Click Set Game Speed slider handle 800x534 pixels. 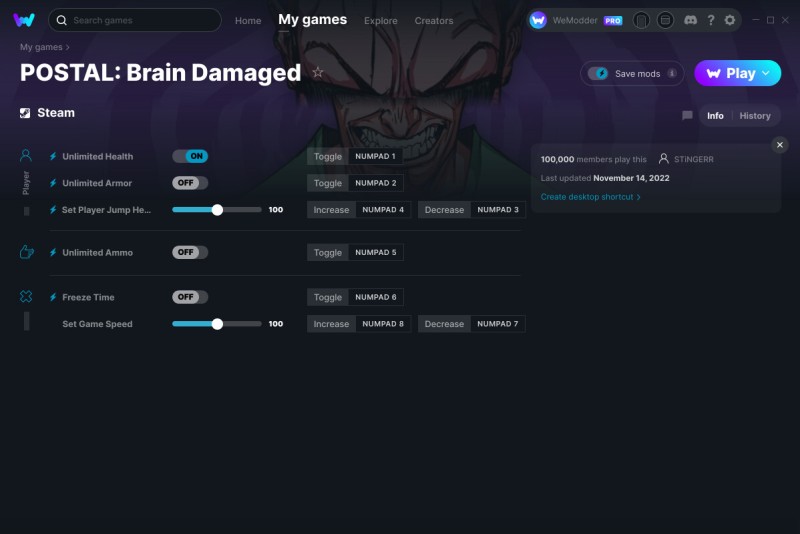pos(217,324)
